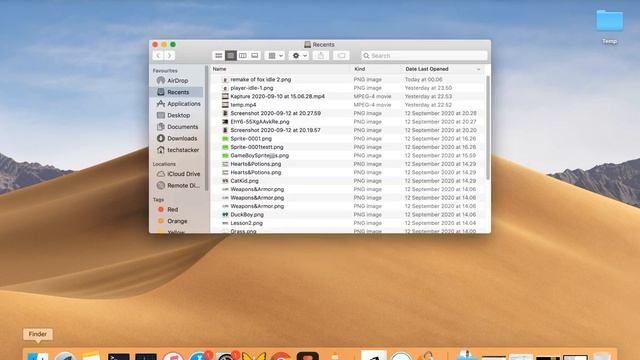
Task: Sort by the Date Last Opened header
Action: point(427,69)
